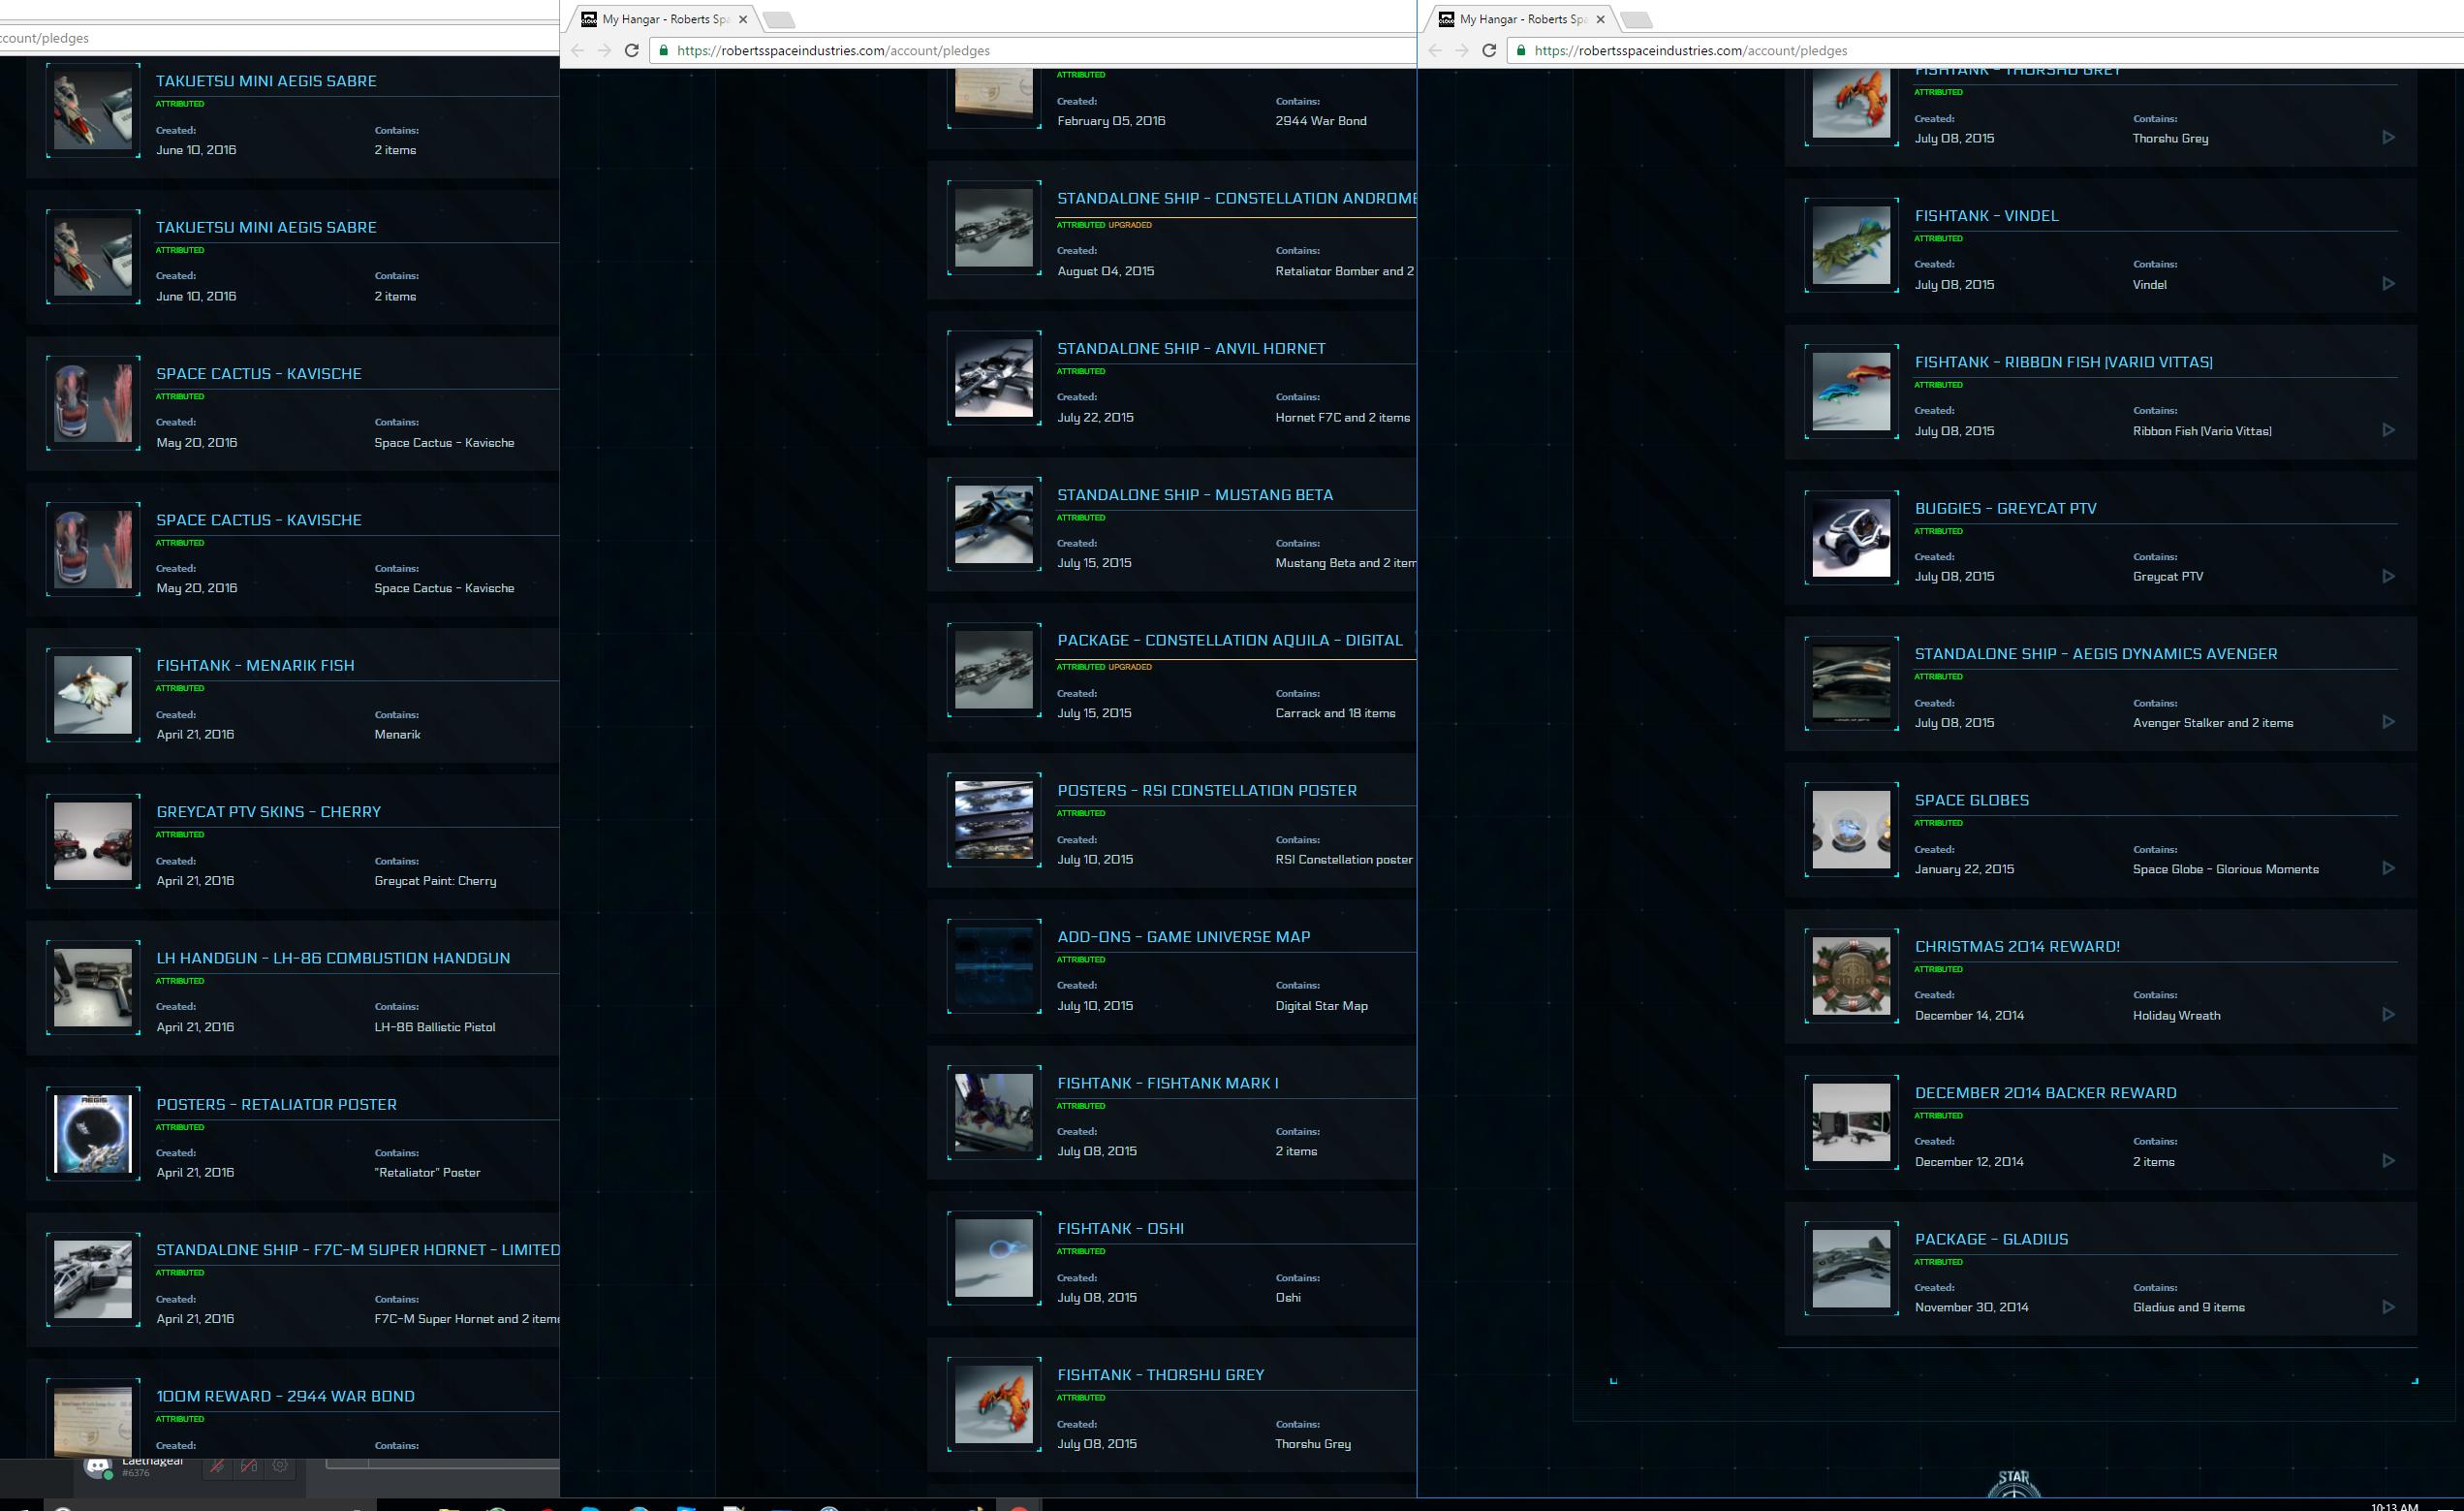This screenshot has width=2464, height=1511.
Task: Close the My Hangar tab in the middle window
Action: point(743,19)
